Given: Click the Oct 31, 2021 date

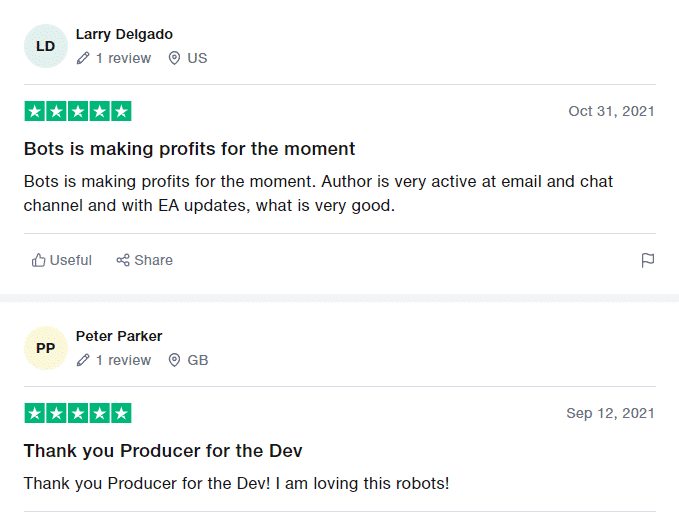Looking at the screenshot, I should (x=611, y=111).
